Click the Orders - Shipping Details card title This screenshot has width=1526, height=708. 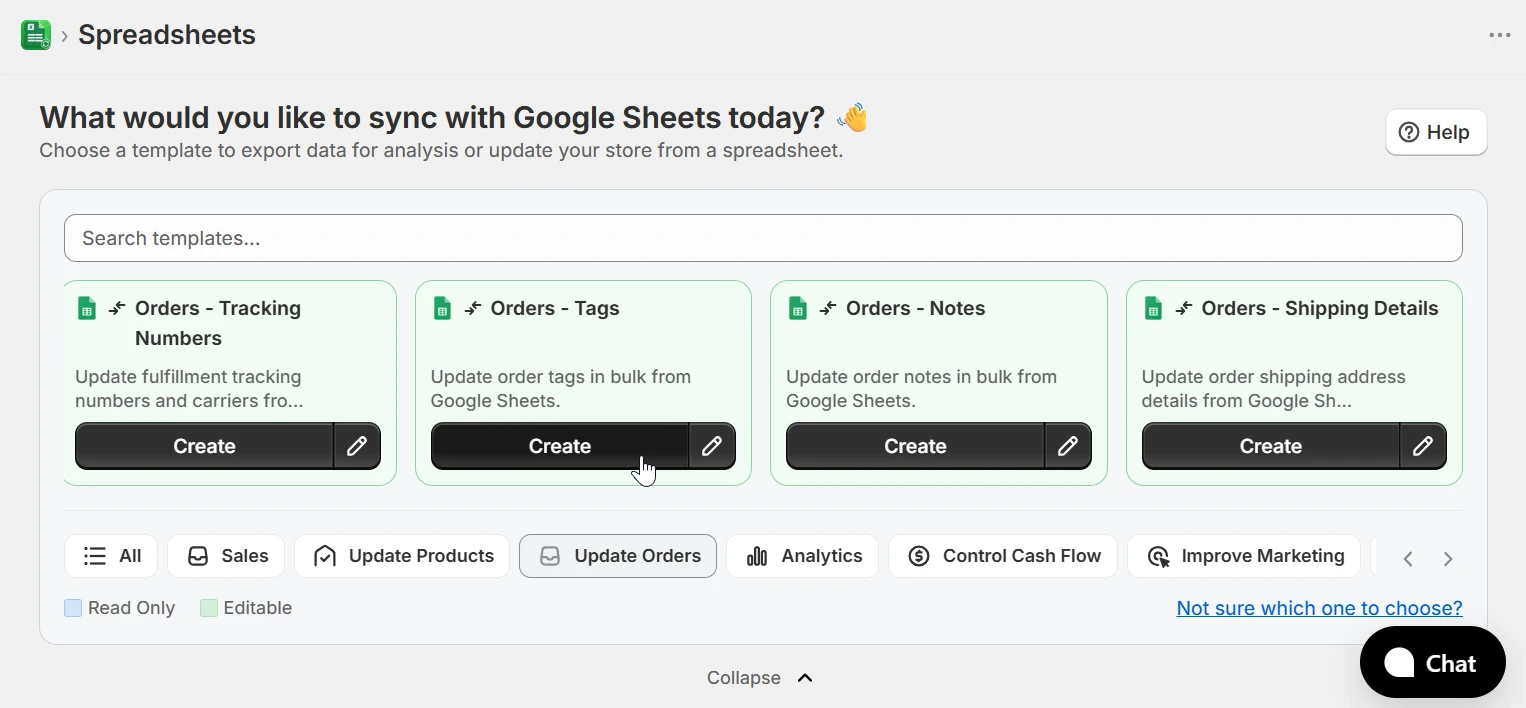point(1320,309)
